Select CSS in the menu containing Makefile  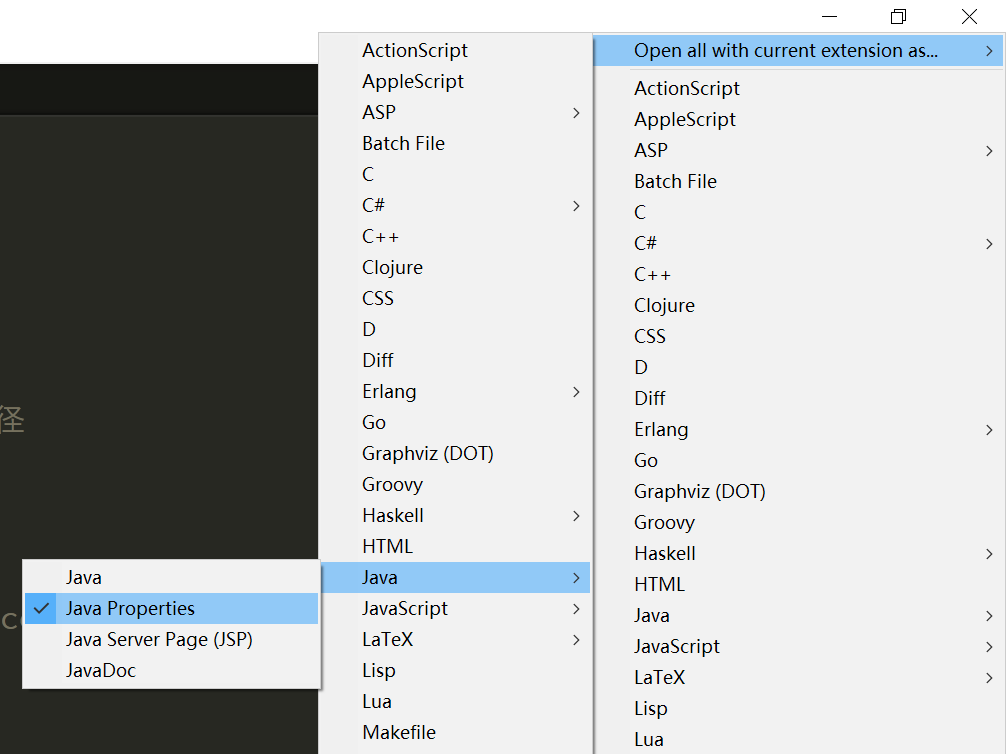point(455,298)
